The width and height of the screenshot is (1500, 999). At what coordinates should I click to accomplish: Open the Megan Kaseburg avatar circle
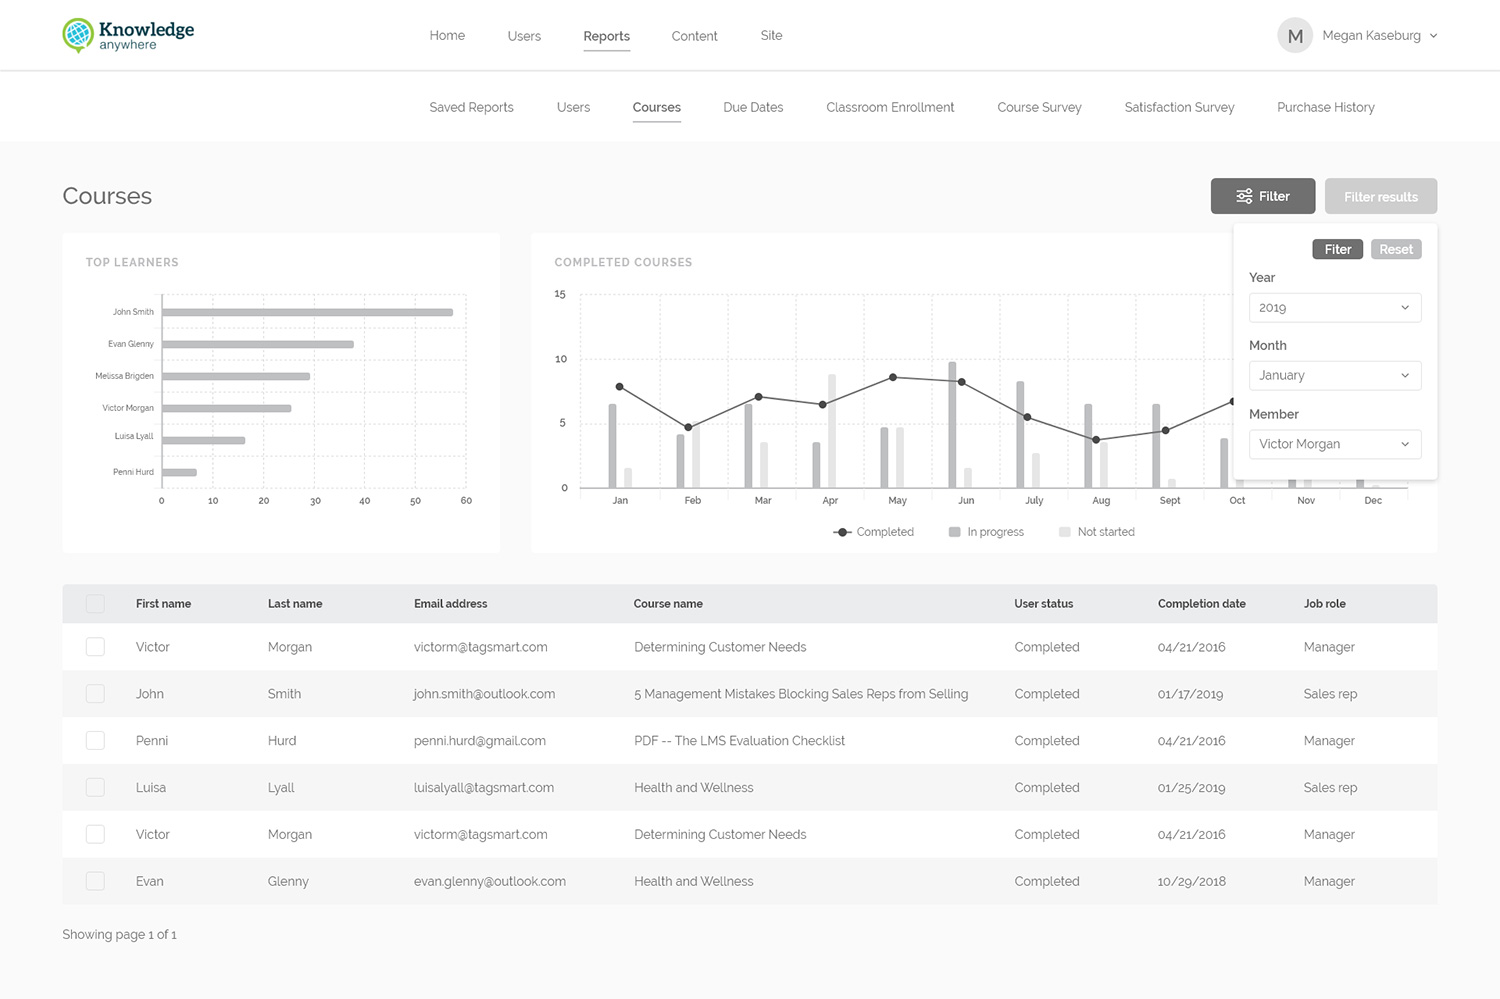coord(1294,34)
